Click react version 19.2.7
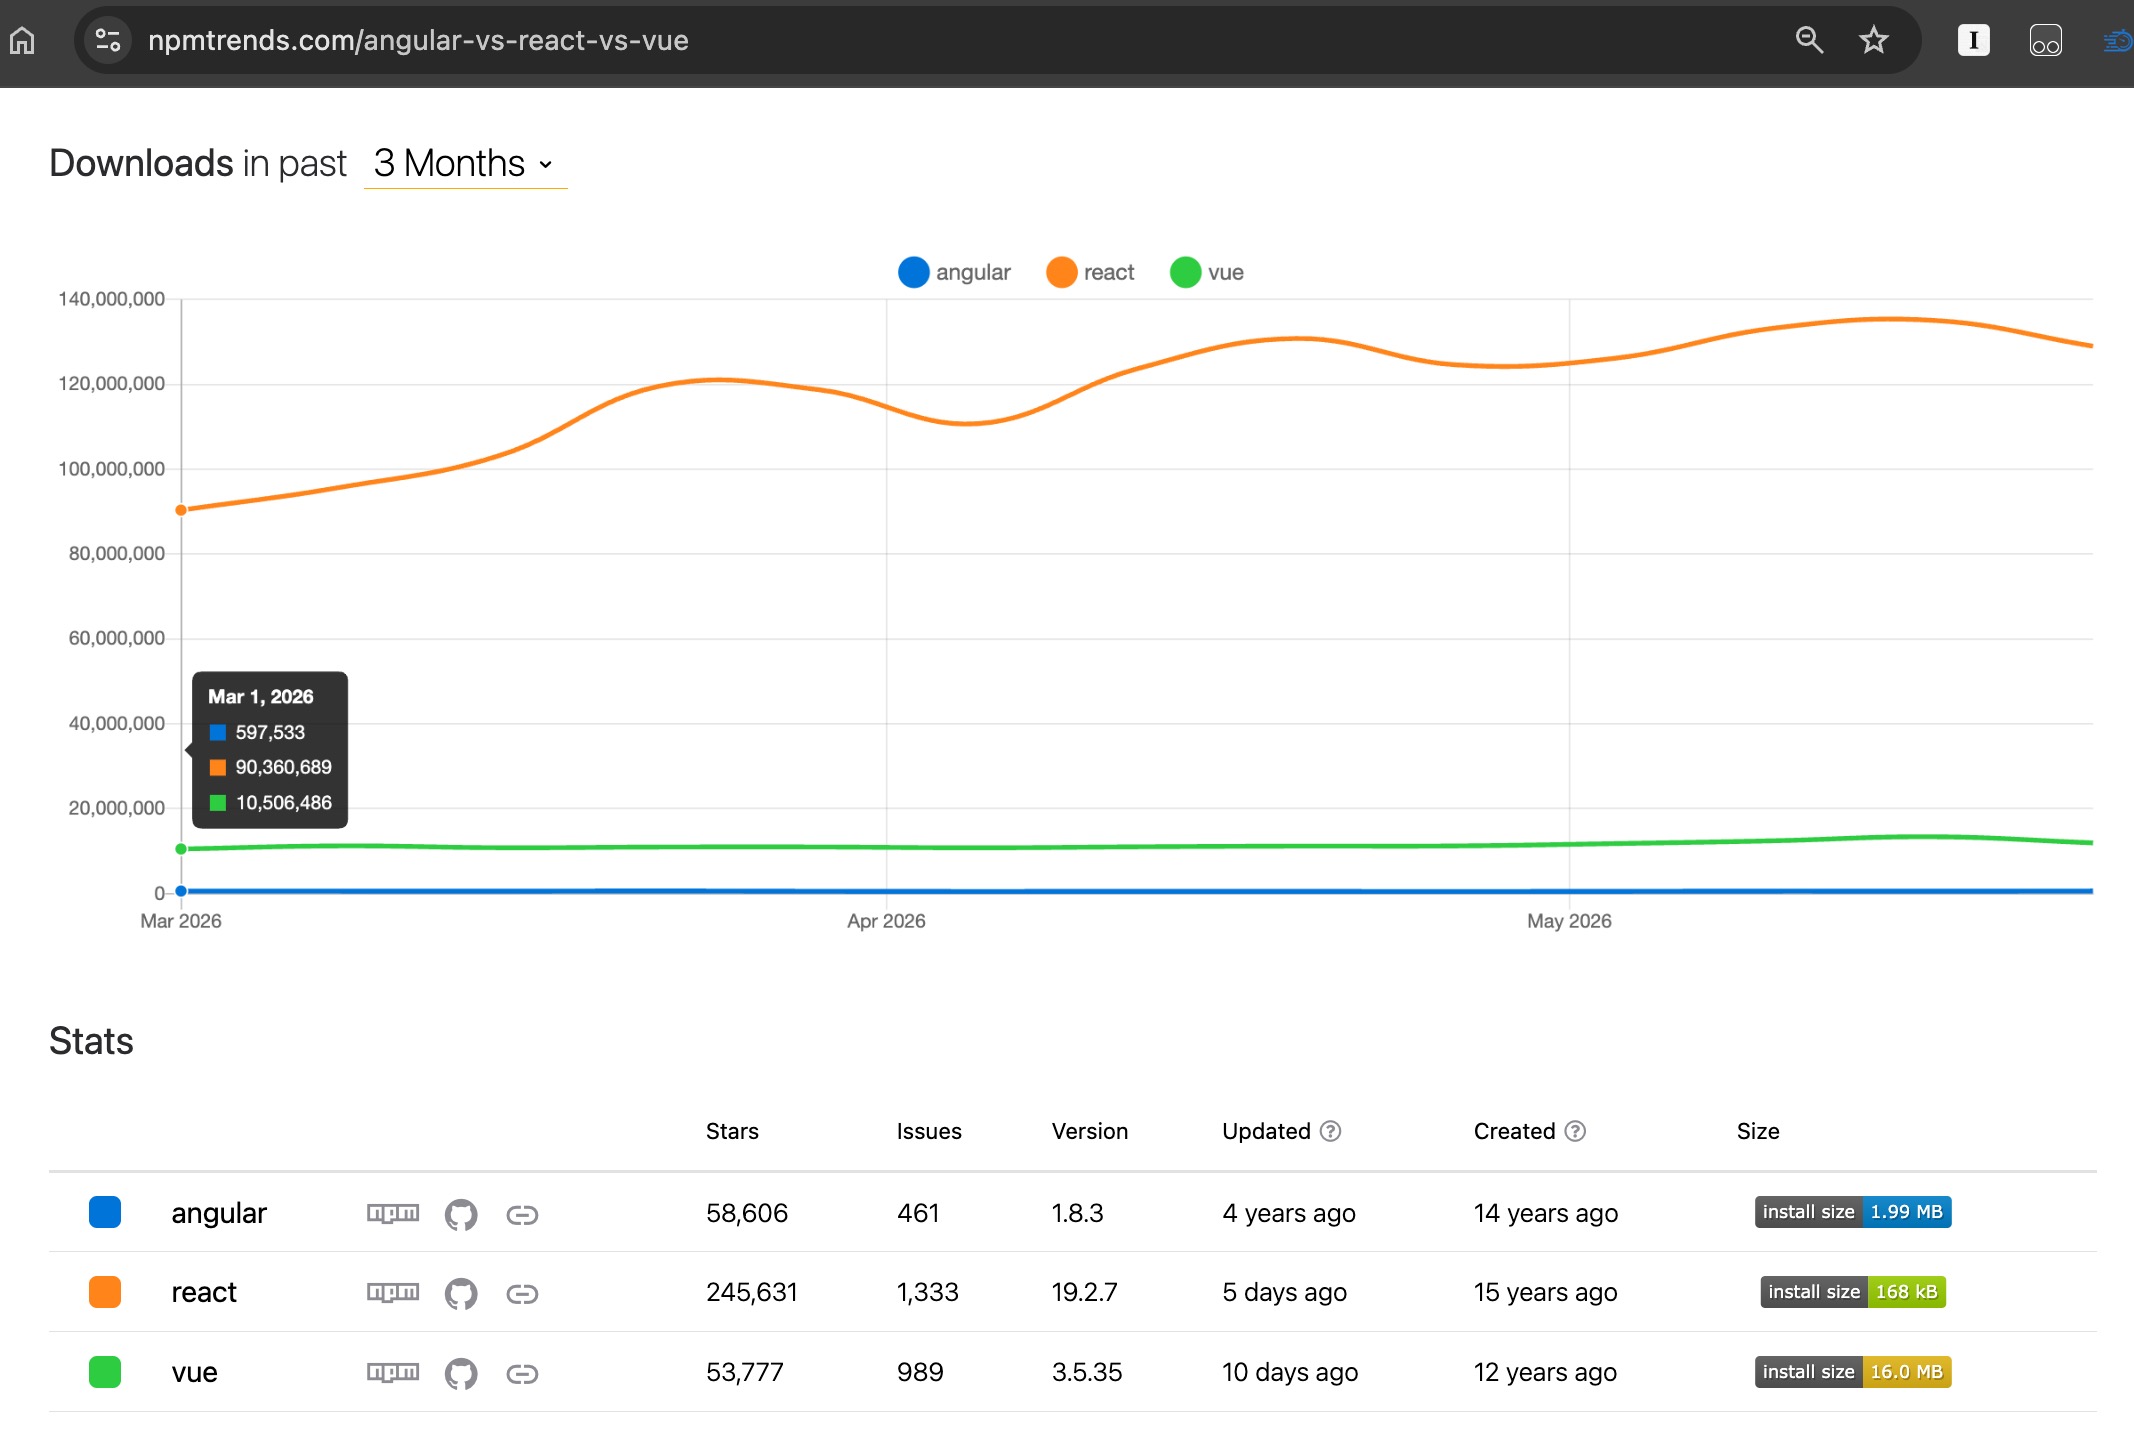Image resolution: width=2134 pixels, height=1440 pixels. point(1084,1292)
